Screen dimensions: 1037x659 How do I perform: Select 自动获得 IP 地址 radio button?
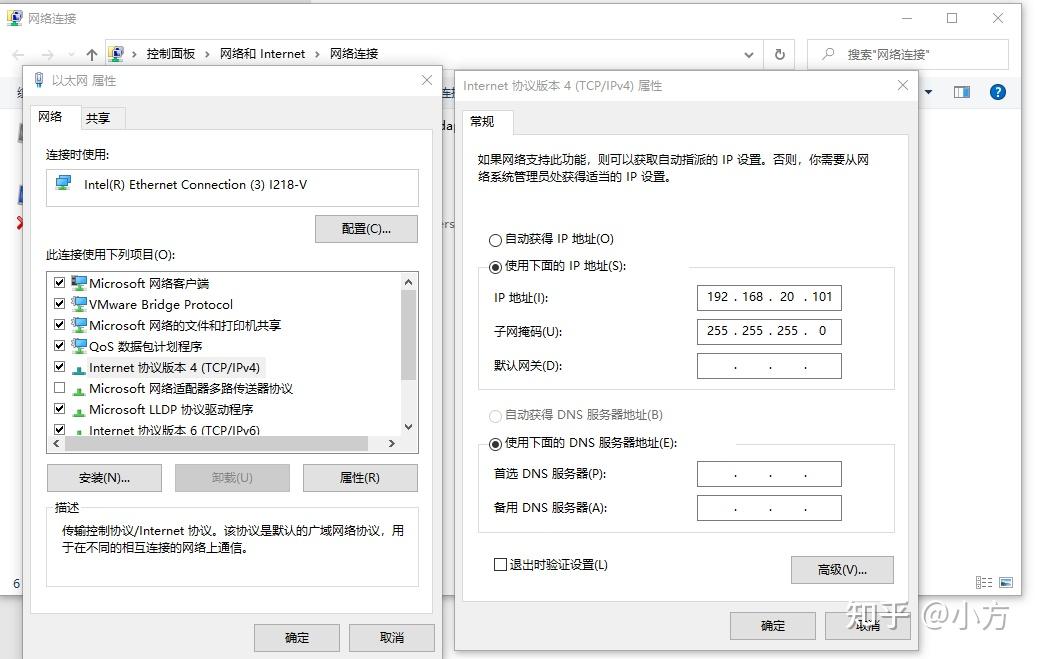tap(495, 239)
